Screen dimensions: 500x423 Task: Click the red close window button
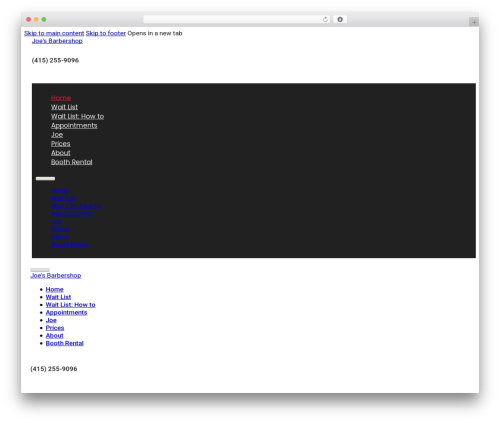29,19
